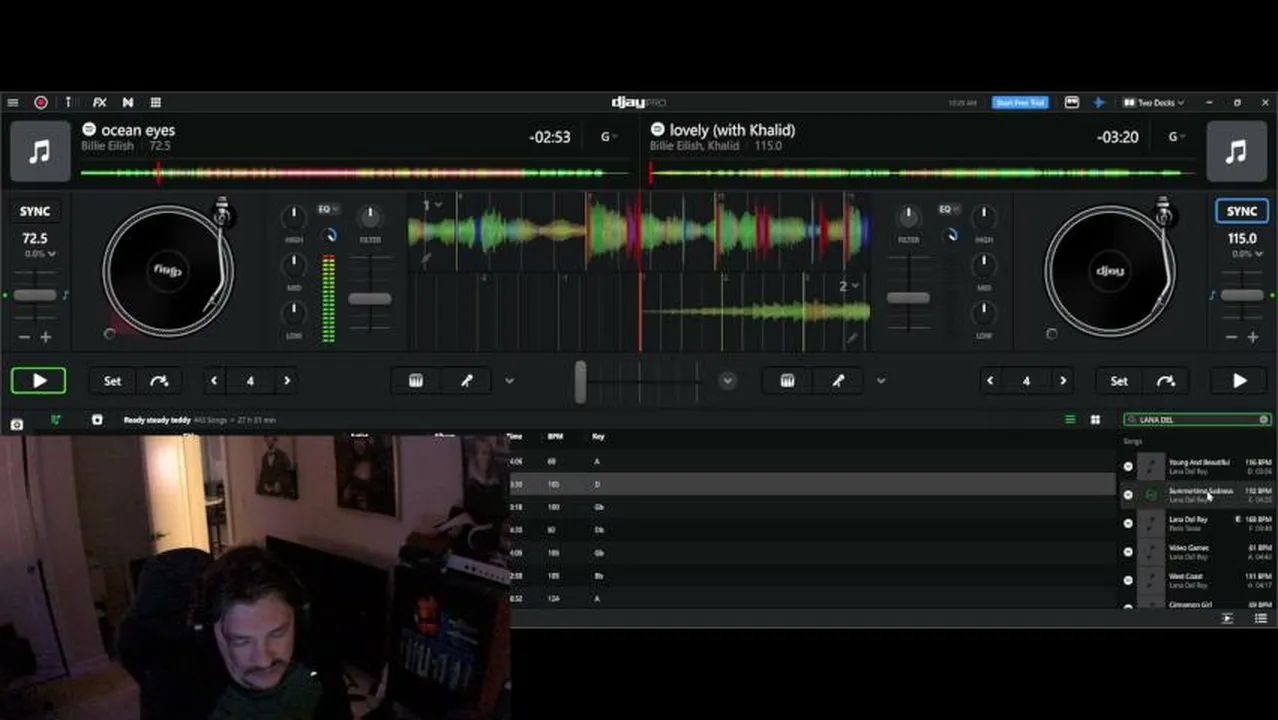Expand left deck tools chevron
1278x720 pixels.
click(509, 381)
